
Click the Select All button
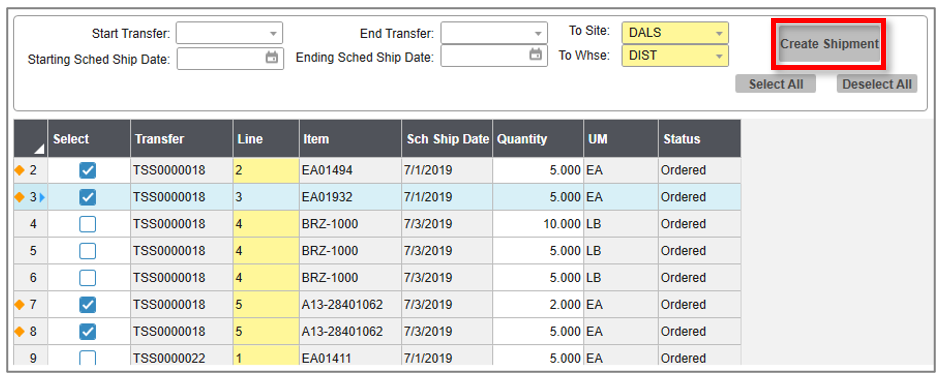coord(776,84)
